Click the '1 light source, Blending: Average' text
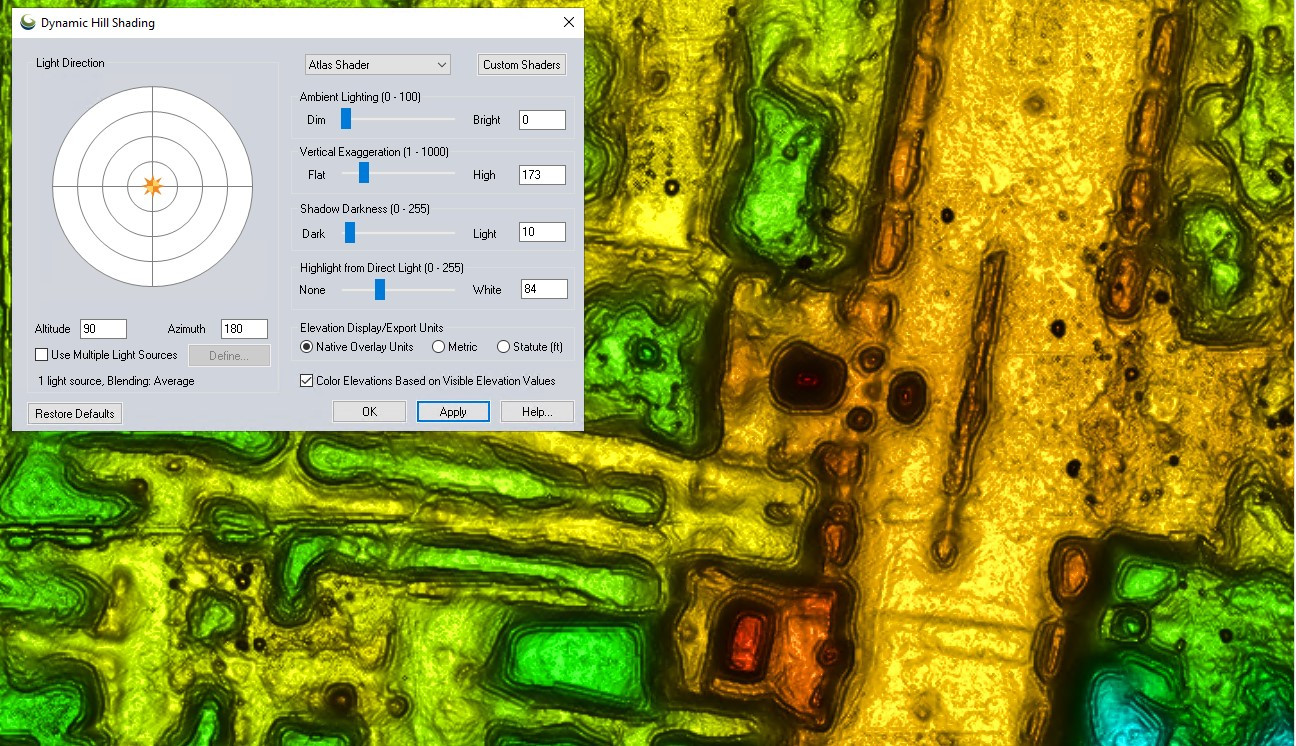Viewport: 1296px width, 746px height. click(116, 381)
